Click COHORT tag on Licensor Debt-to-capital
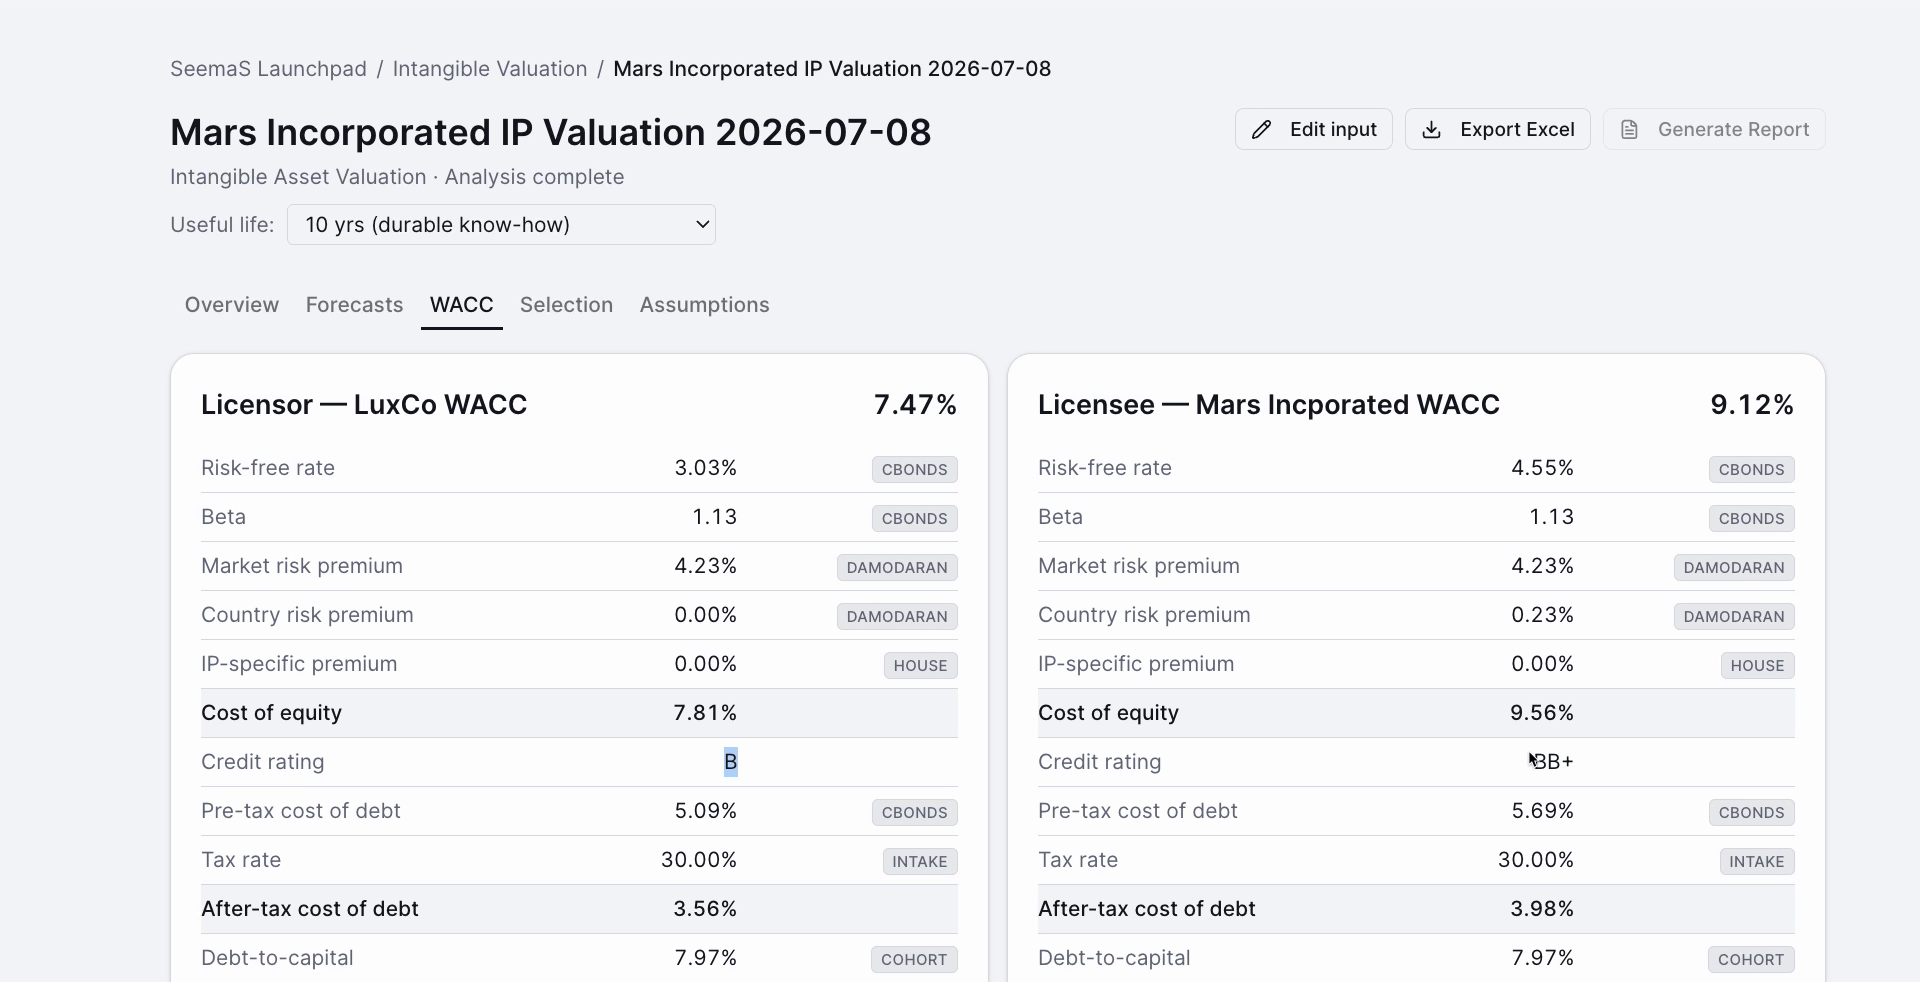The height and width of the screenshot is (982, 1920). (914, 960)
